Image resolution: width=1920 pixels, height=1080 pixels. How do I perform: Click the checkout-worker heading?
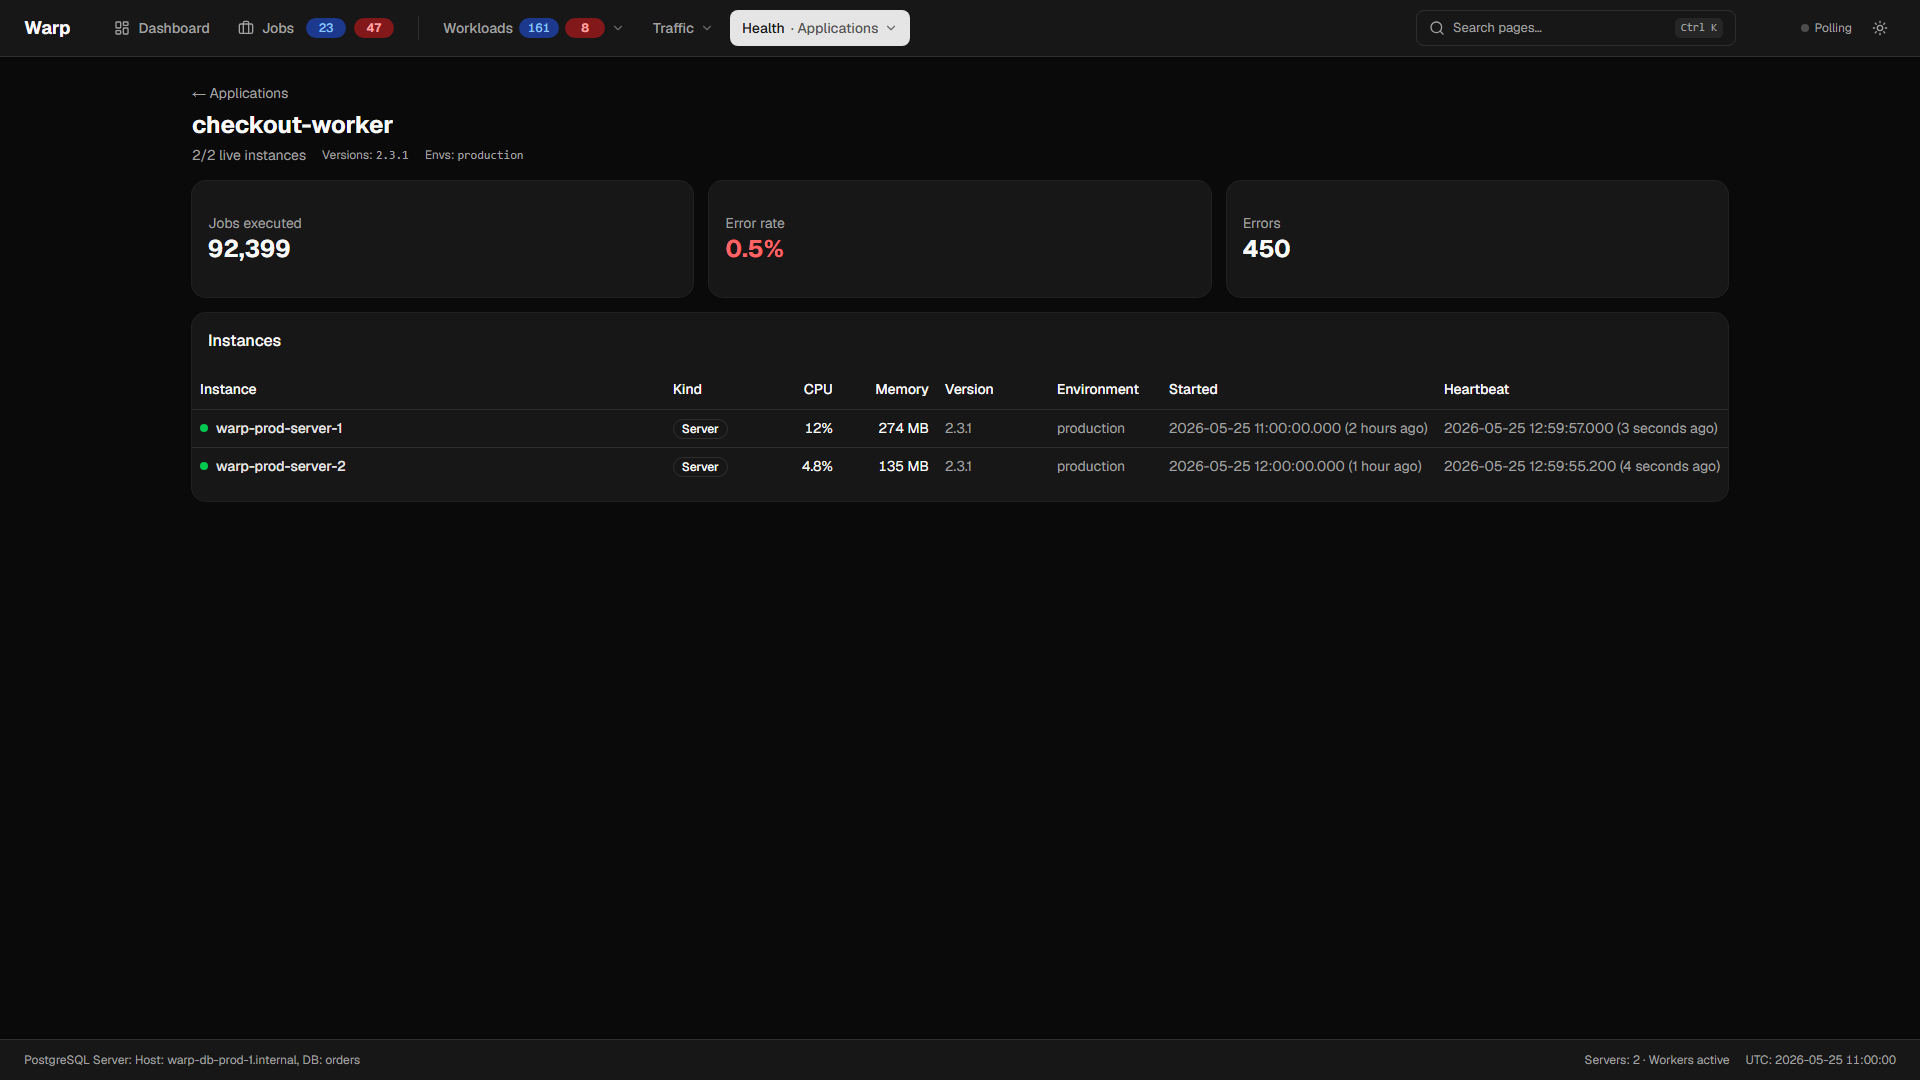pyautogui.click(x=292, y=125)
